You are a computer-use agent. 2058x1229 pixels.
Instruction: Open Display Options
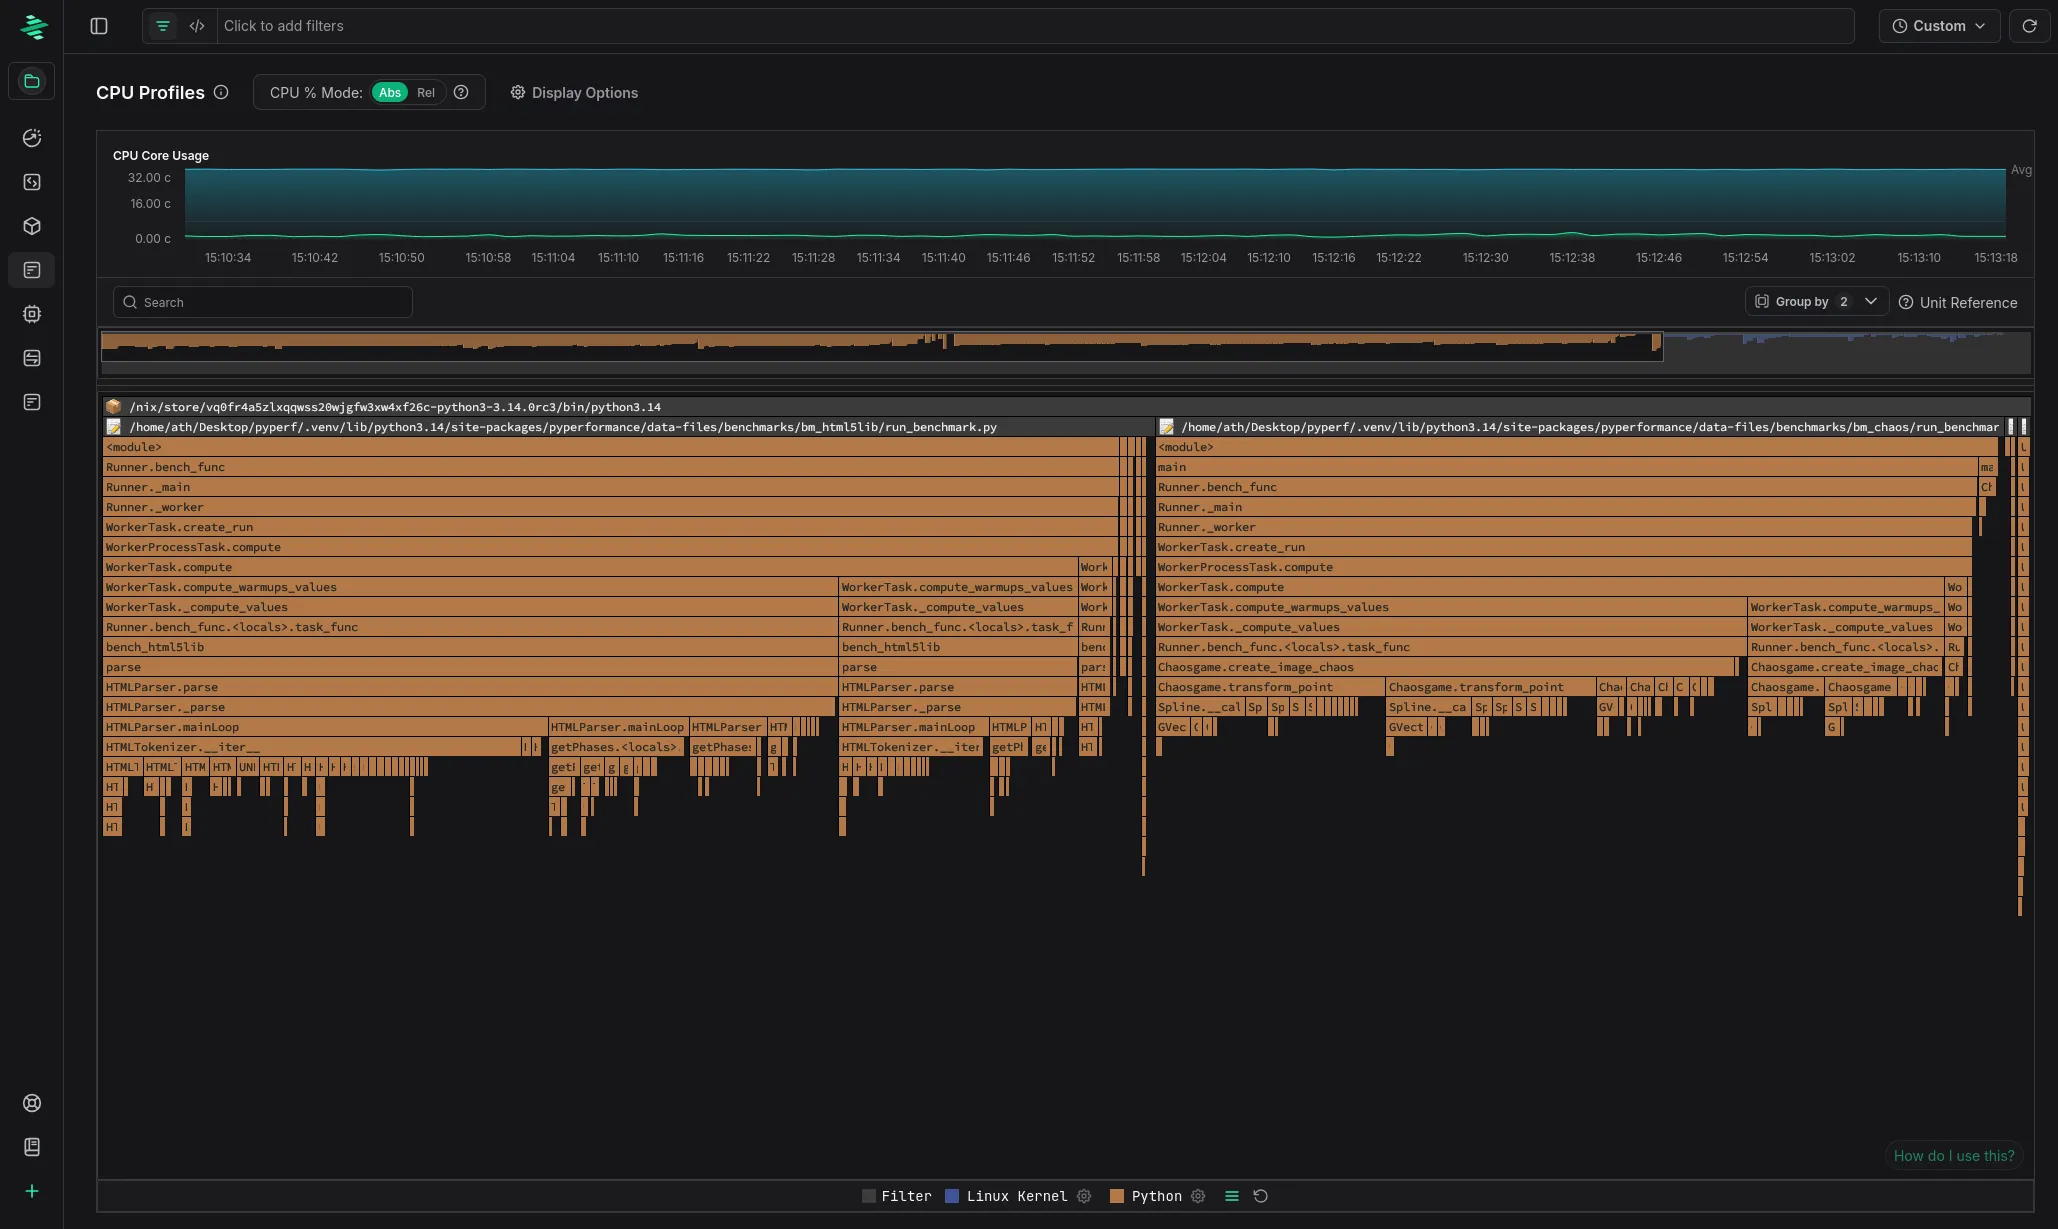click(x=573, y=92)
